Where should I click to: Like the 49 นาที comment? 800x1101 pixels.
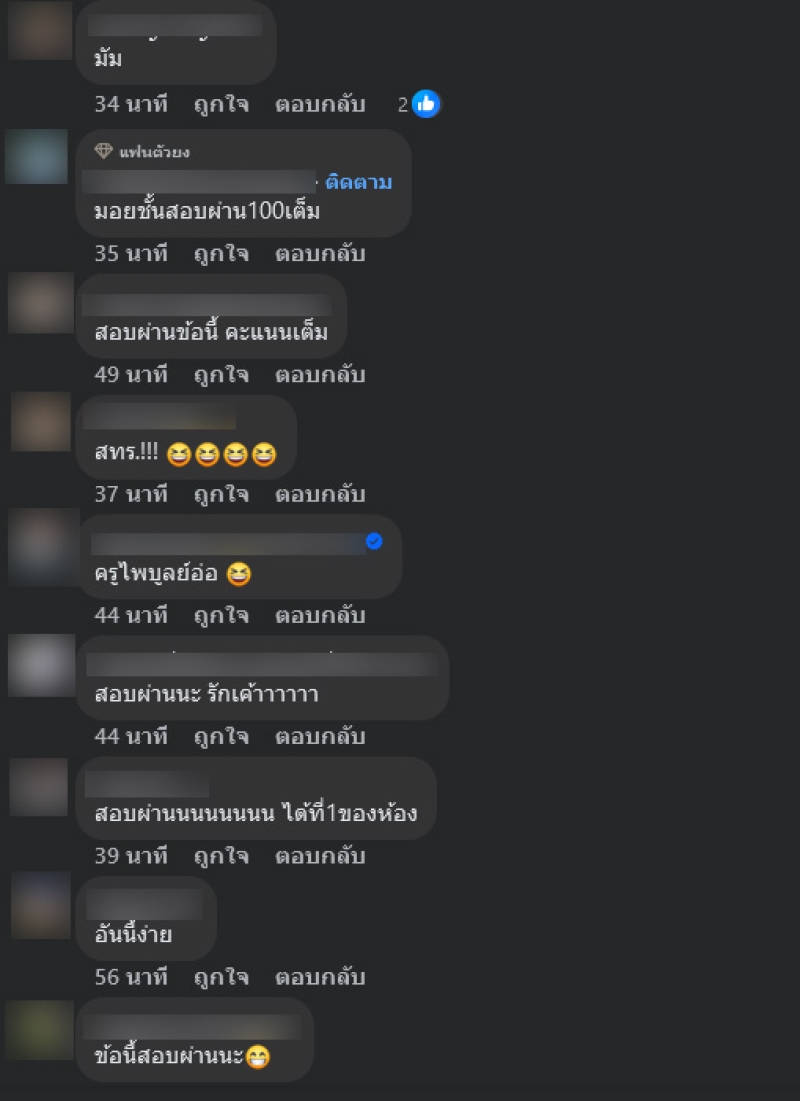point(221,374)
